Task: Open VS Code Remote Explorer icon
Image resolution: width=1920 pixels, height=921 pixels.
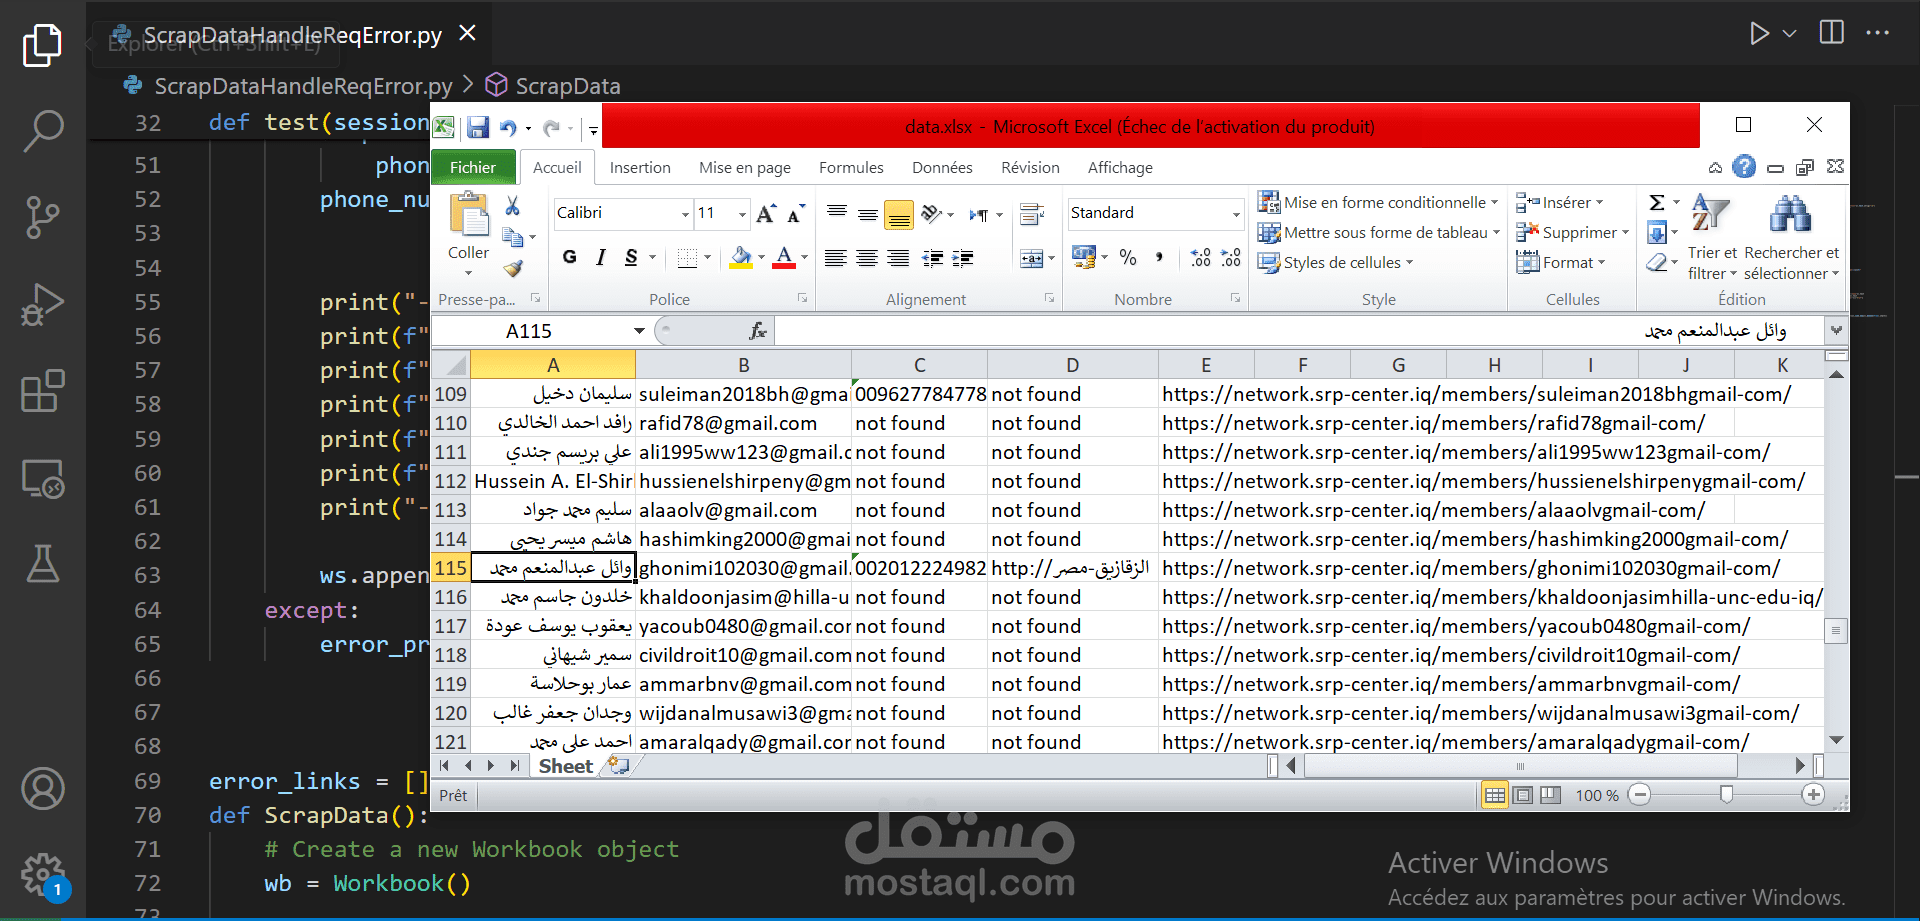Action: click(43, 478)
